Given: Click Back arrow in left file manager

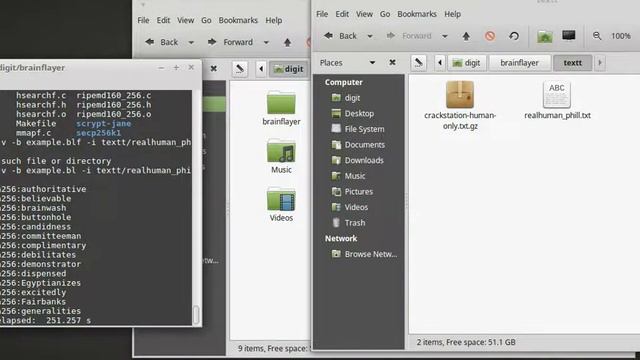Looking at the screenshot, I should pos(162,42).
